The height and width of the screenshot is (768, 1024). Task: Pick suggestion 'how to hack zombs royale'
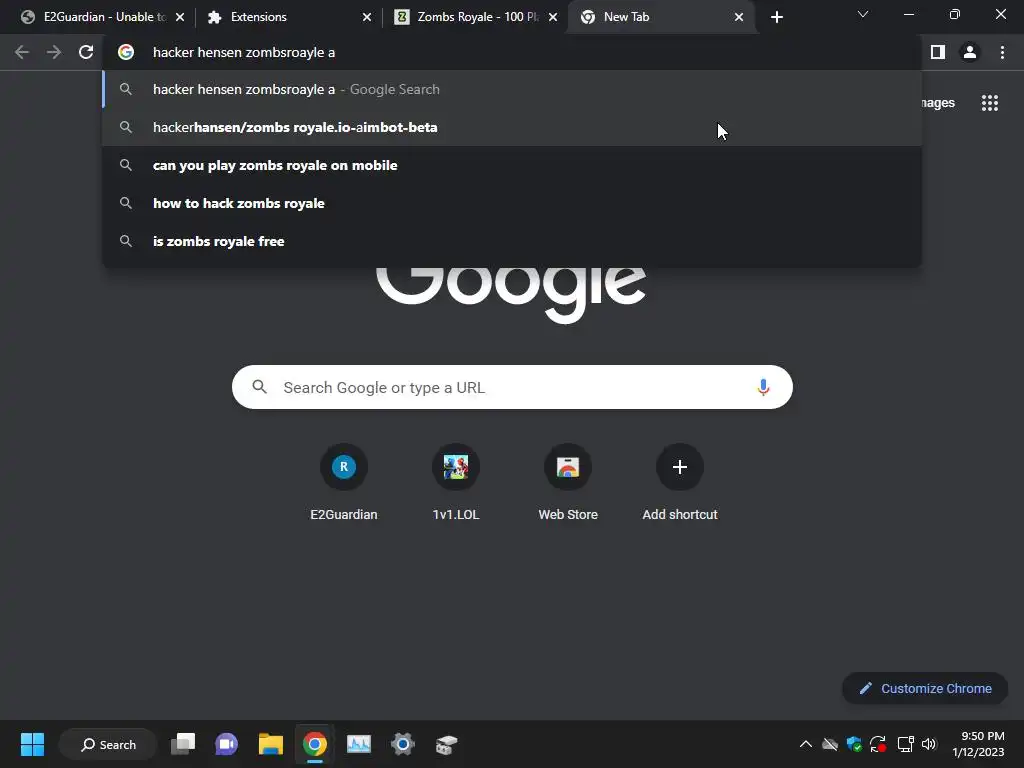click(x=512, y=203)
